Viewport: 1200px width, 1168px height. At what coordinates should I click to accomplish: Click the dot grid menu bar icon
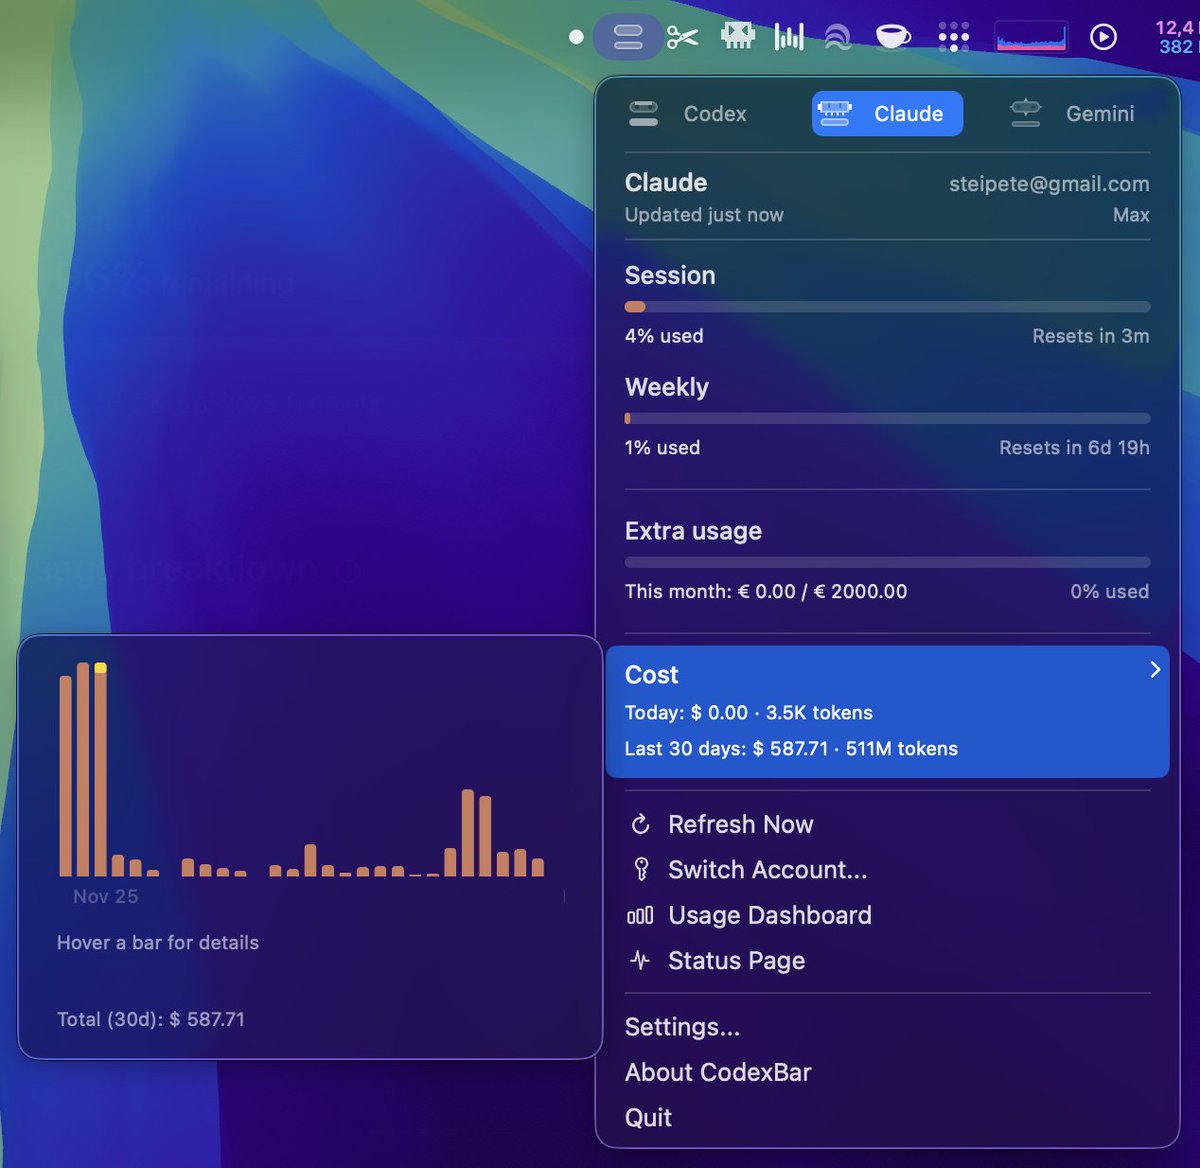point(954,38)
